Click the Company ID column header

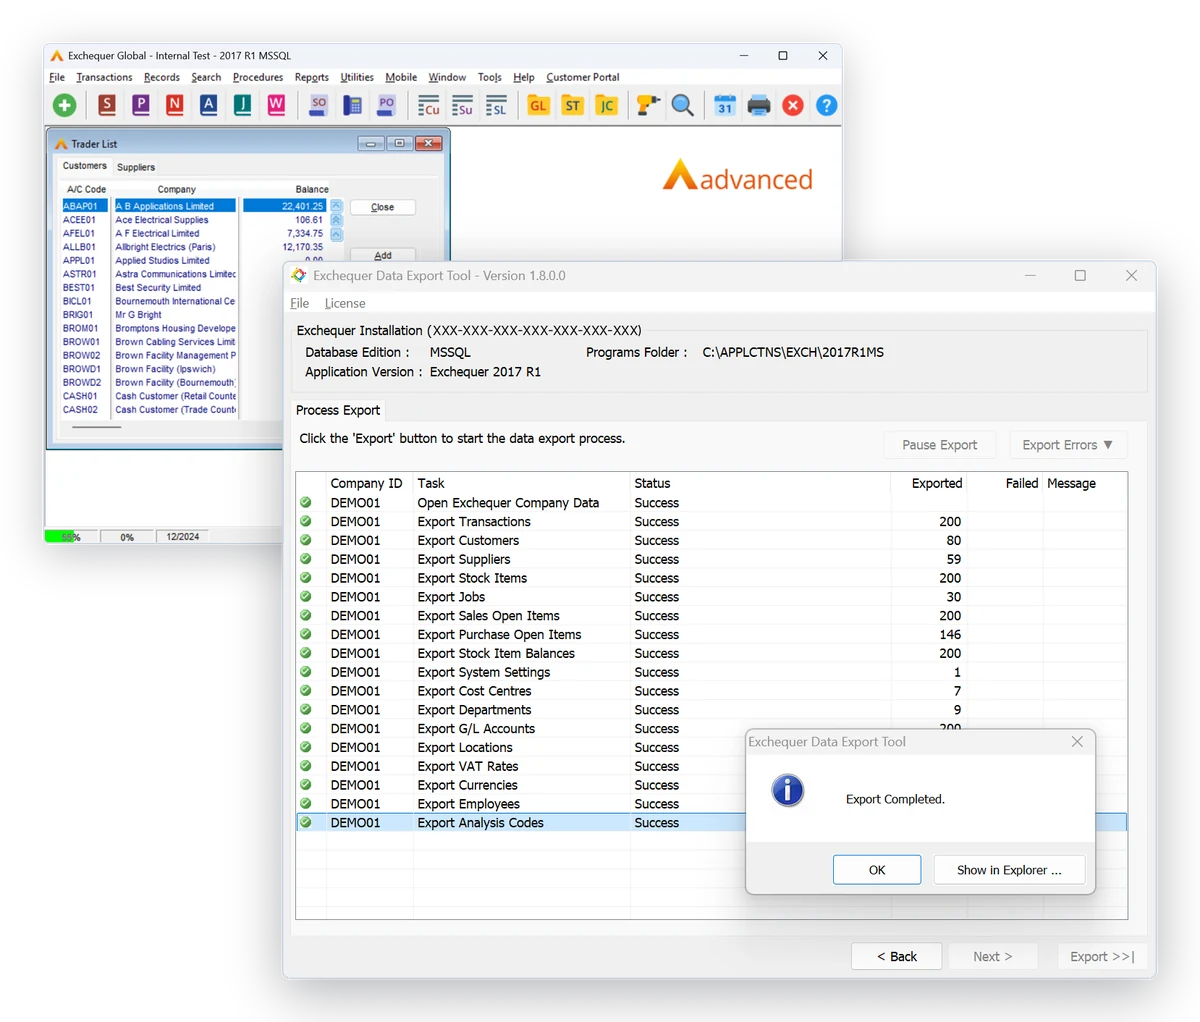click(366, 483)
